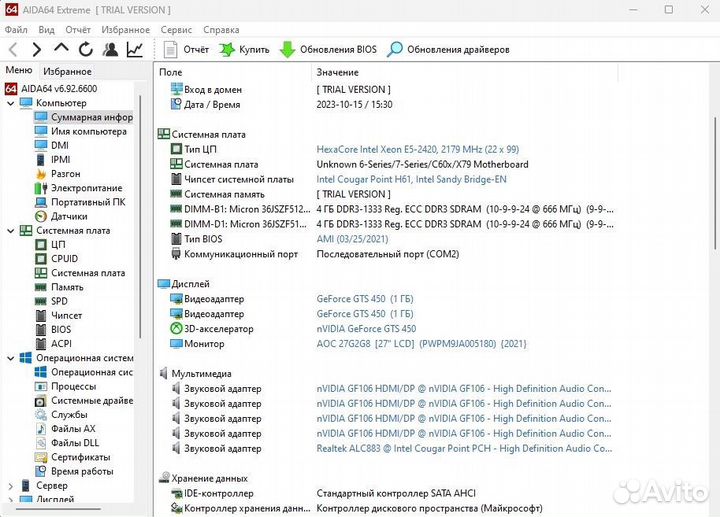Viewport: 720px width, 517px height.
Task: Open Системные драйверы tree item
Action: pos(84,400)
